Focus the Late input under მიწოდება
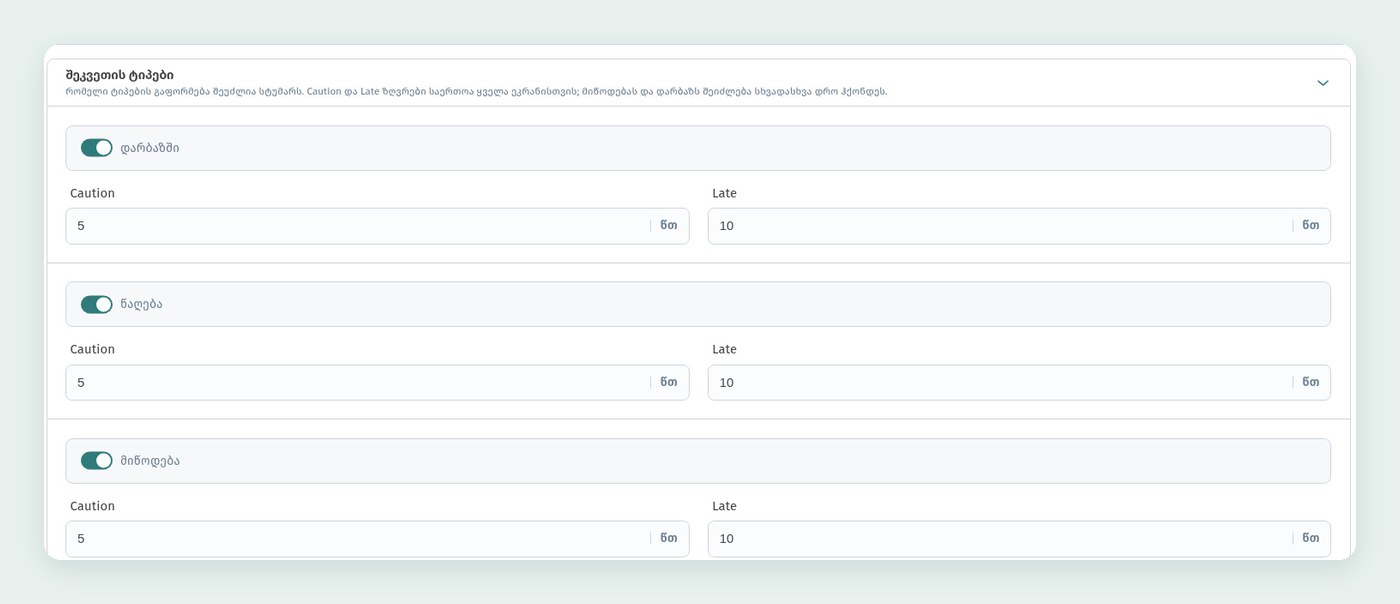 point(1019,539)
